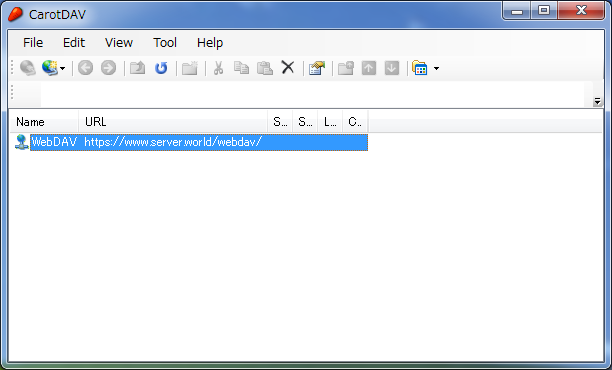Click the New Folder toolbar icon

click(190, 68)
